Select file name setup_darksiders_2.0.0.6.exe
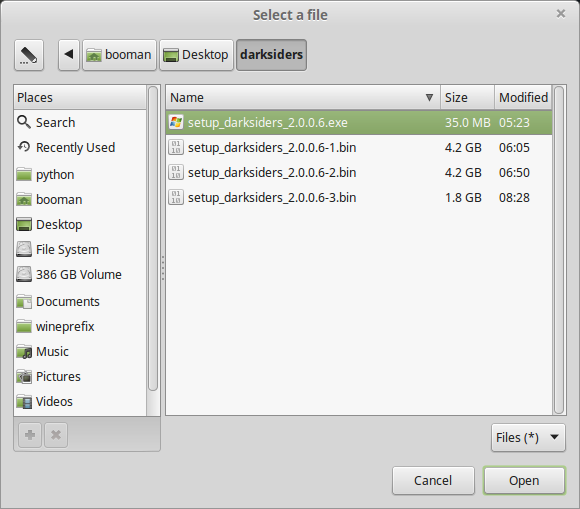 point(268,122)
